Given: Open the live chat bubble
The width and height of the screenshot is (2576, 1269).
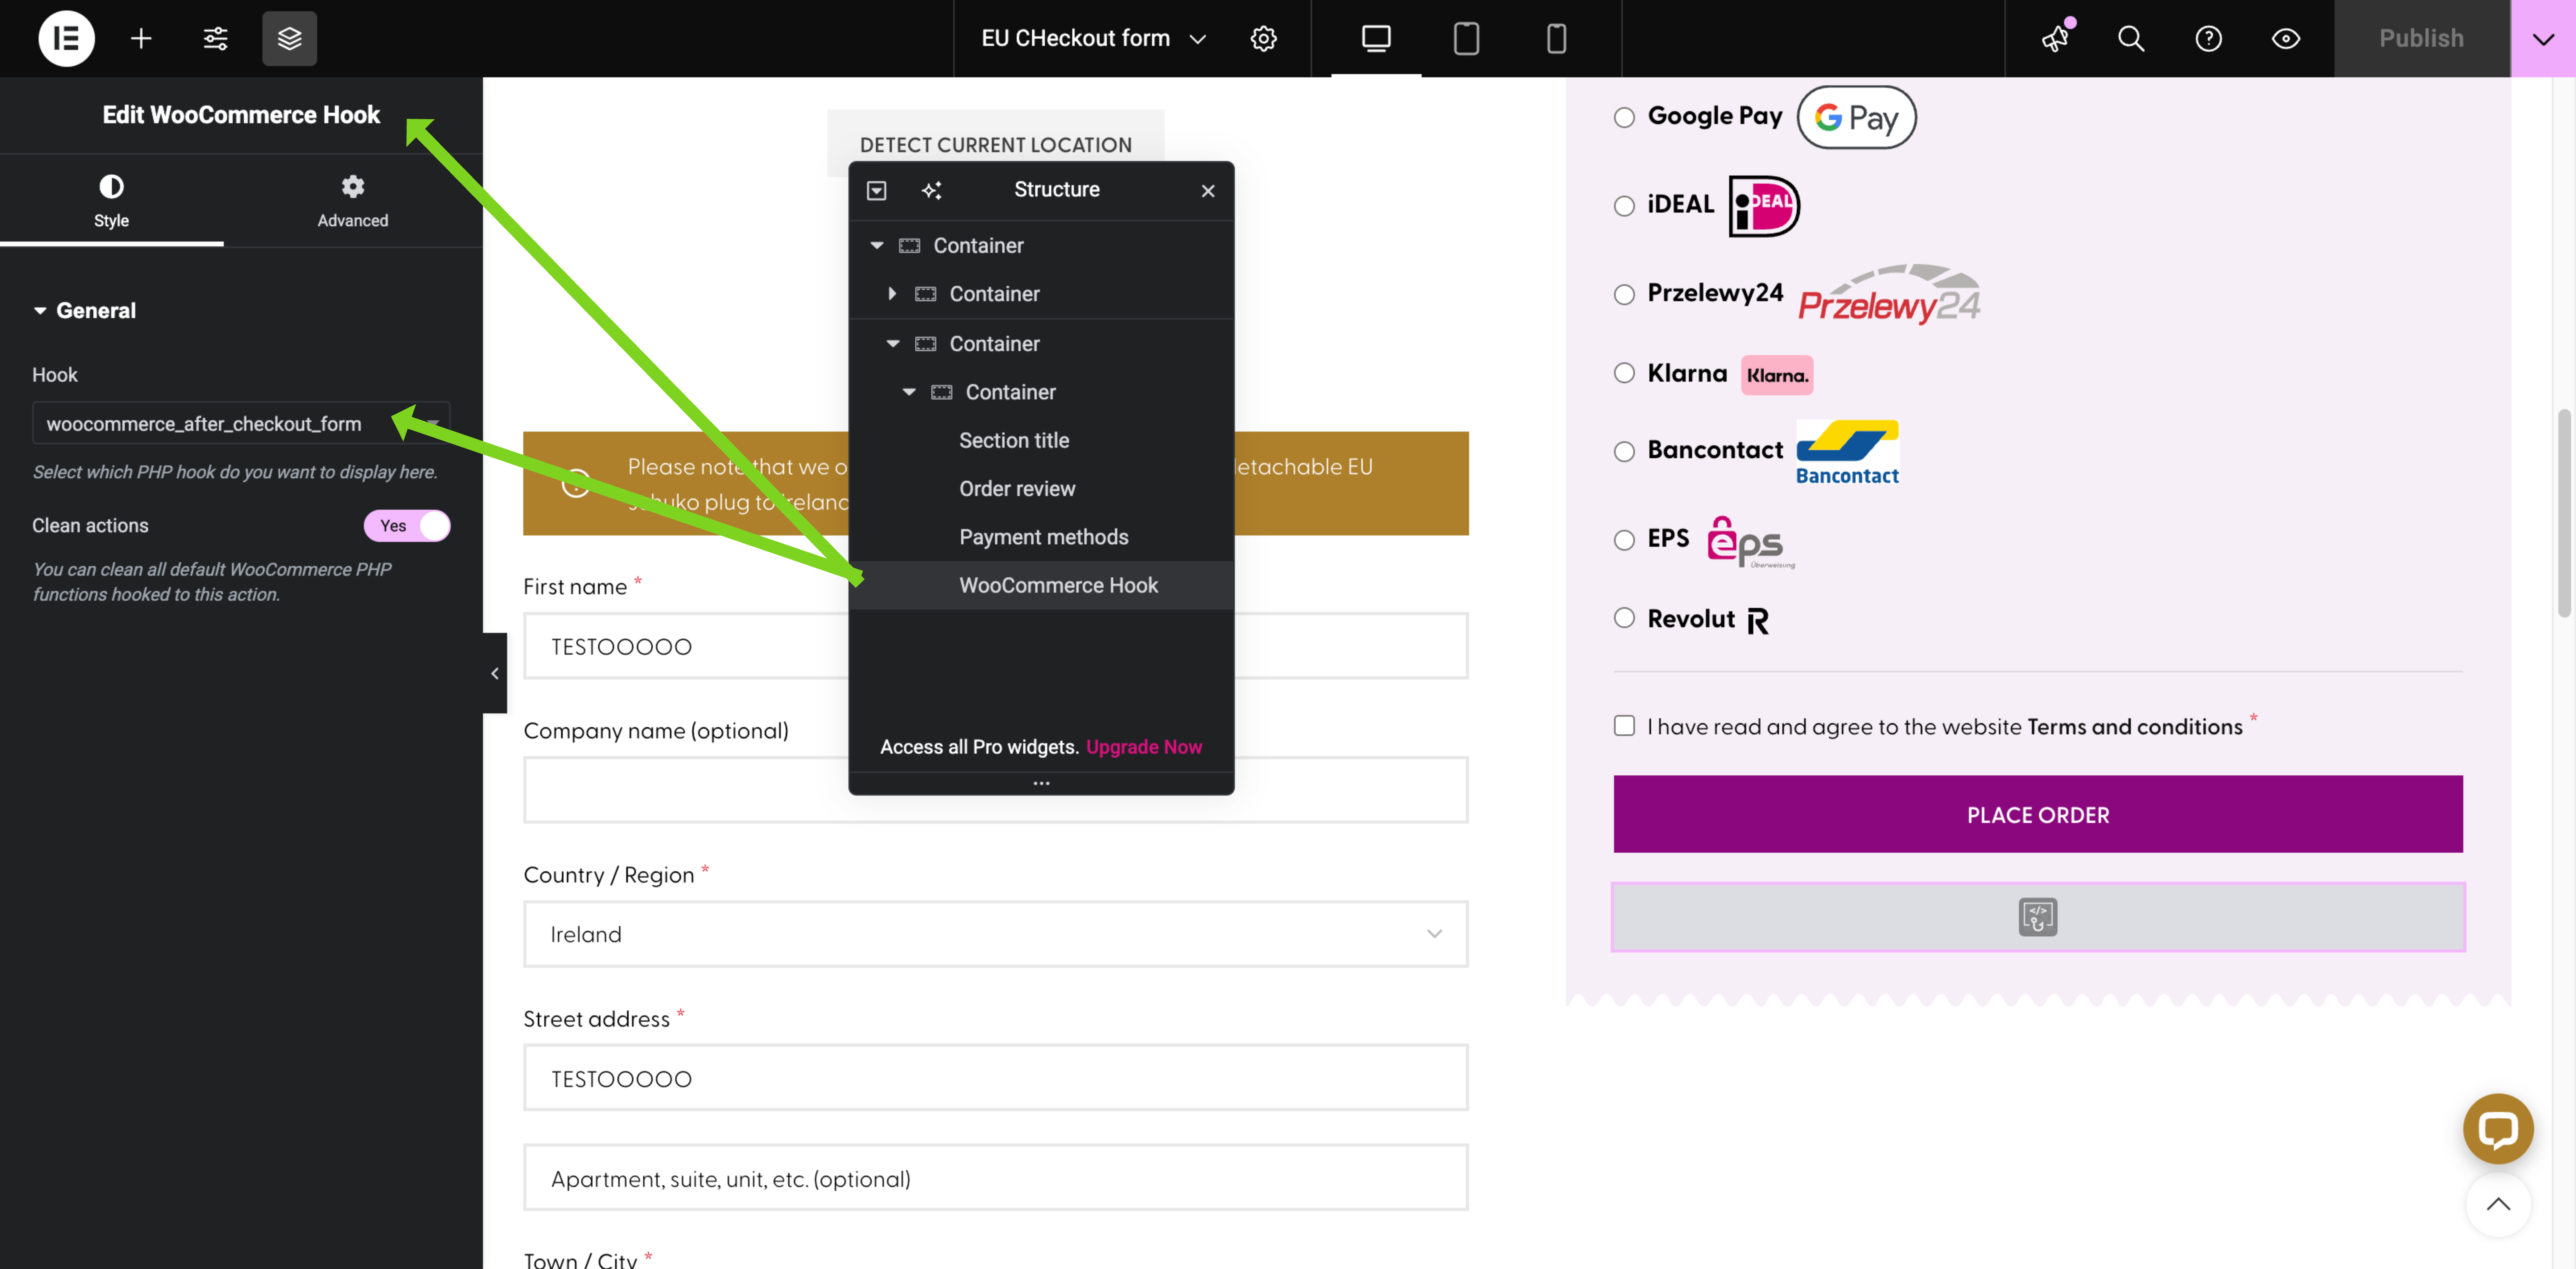Looking at the screenshot, I should (x=2497, y=1128).
